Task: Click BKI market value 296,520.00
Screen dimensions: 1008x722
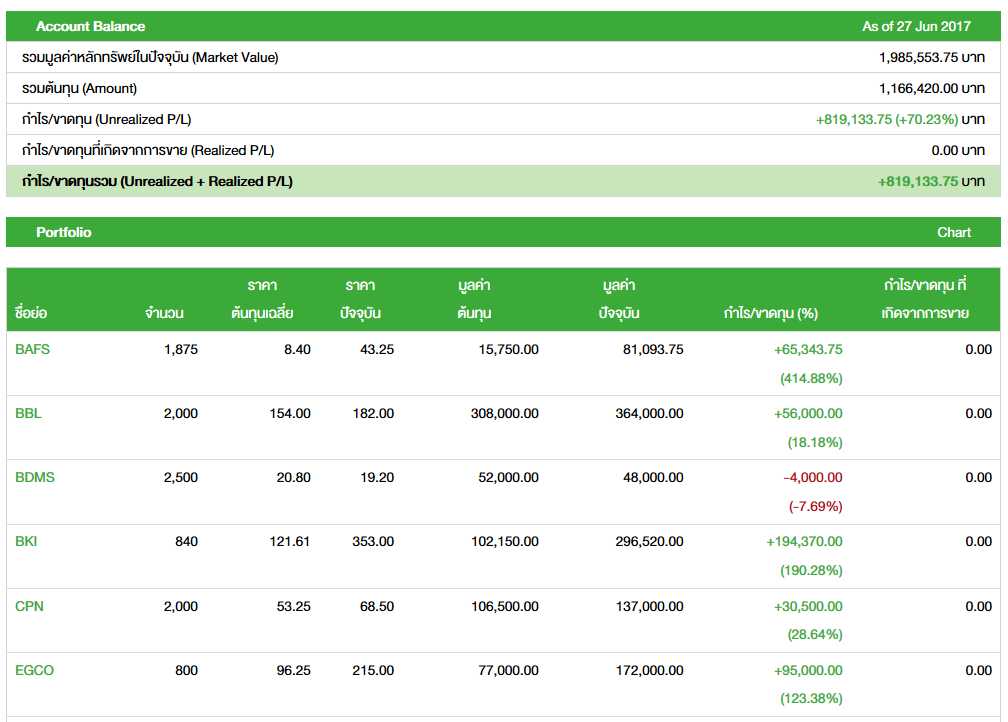Action: [649, 541]
